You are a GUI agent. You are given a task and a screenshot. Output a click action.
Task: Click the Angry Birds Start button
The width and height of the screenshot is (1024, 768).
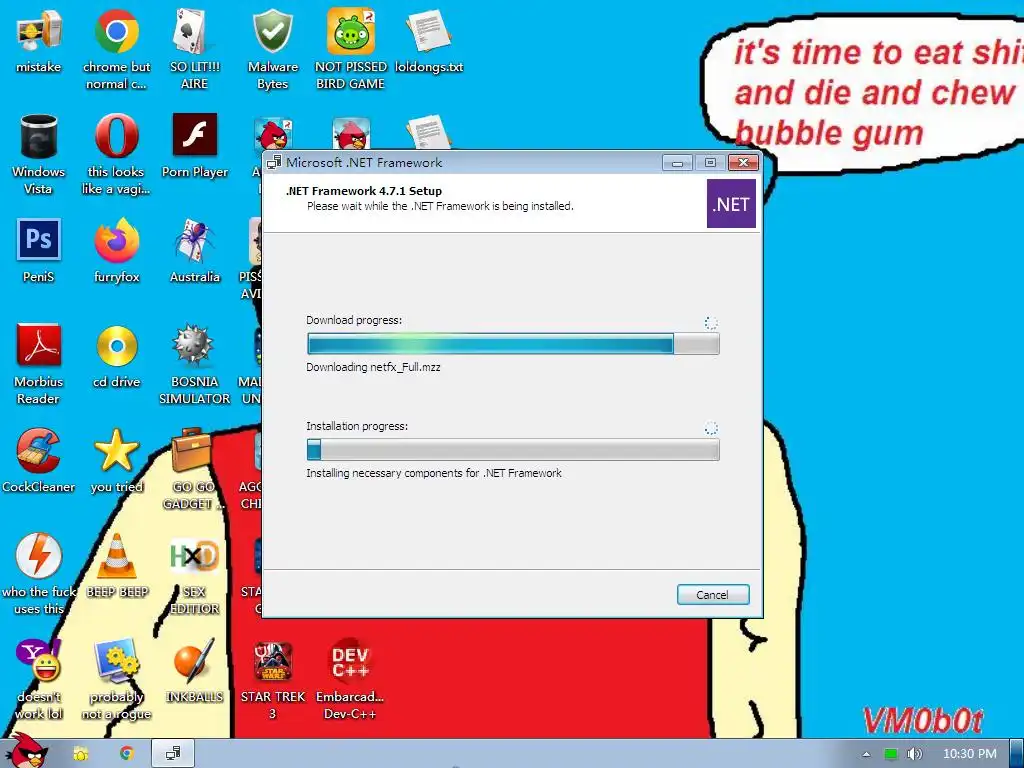tap(26, 752)
